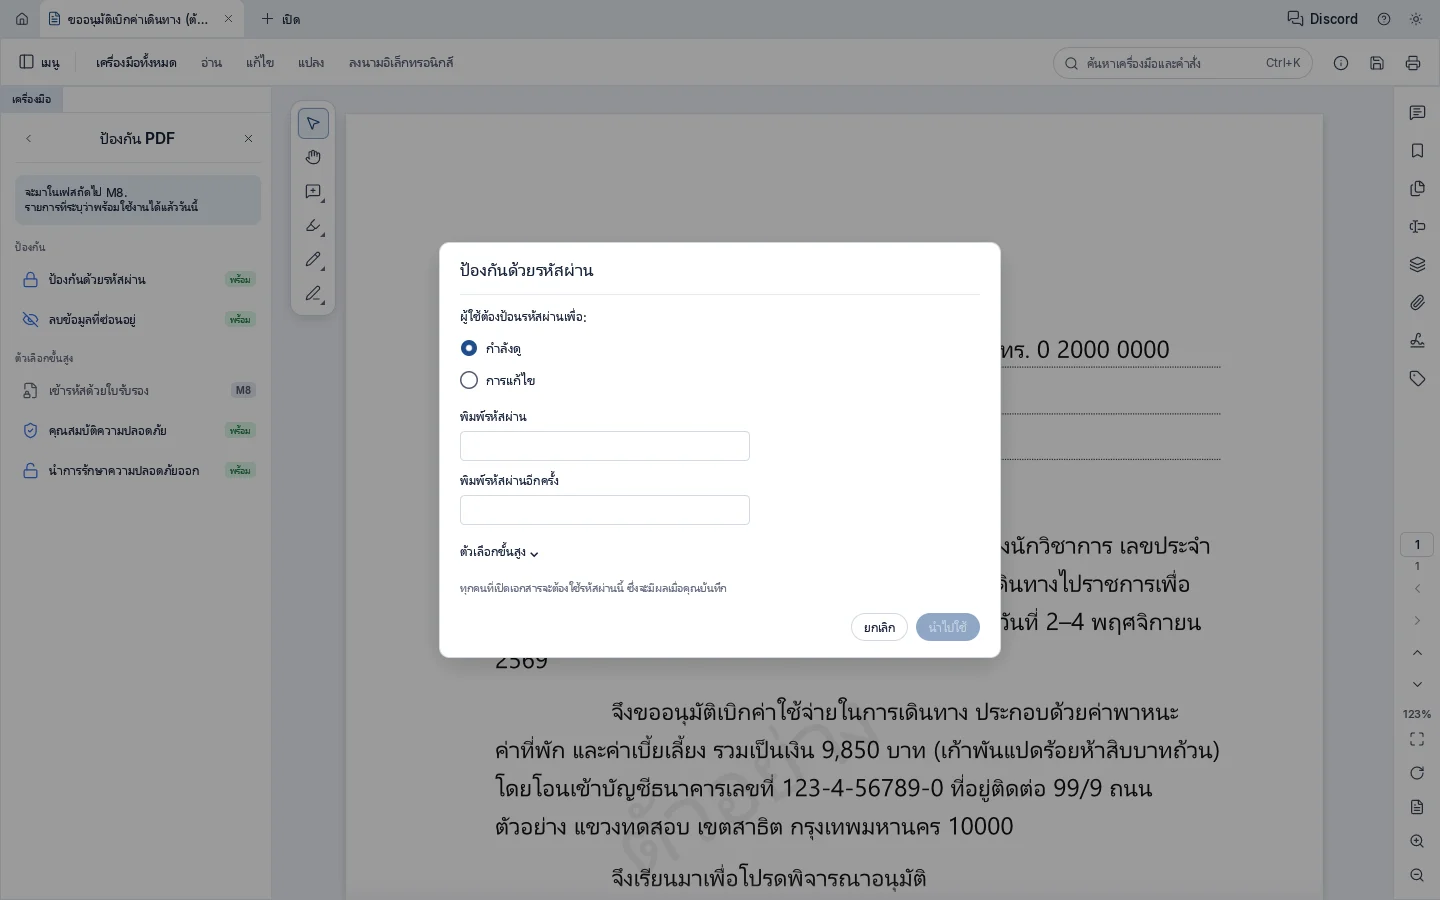
Task: Expand ตัวเลือกขั้นสูง in the dialog
Action: (499, 552)
